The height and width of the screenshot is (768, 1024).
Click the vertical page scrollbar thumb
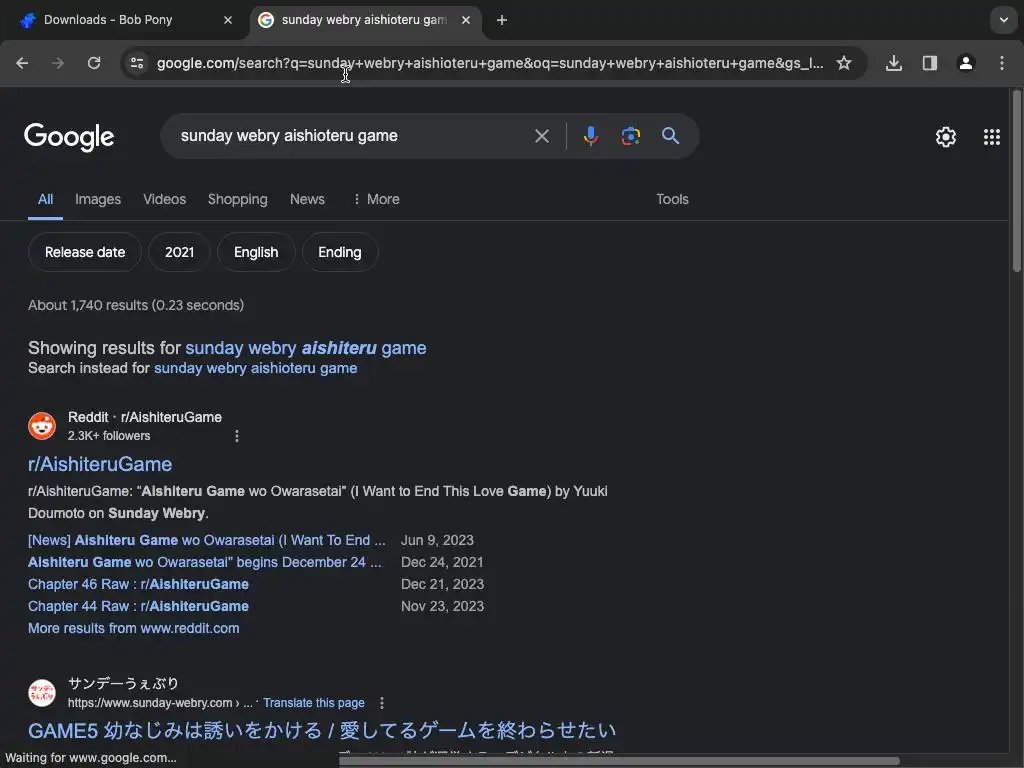[1017, 181]
